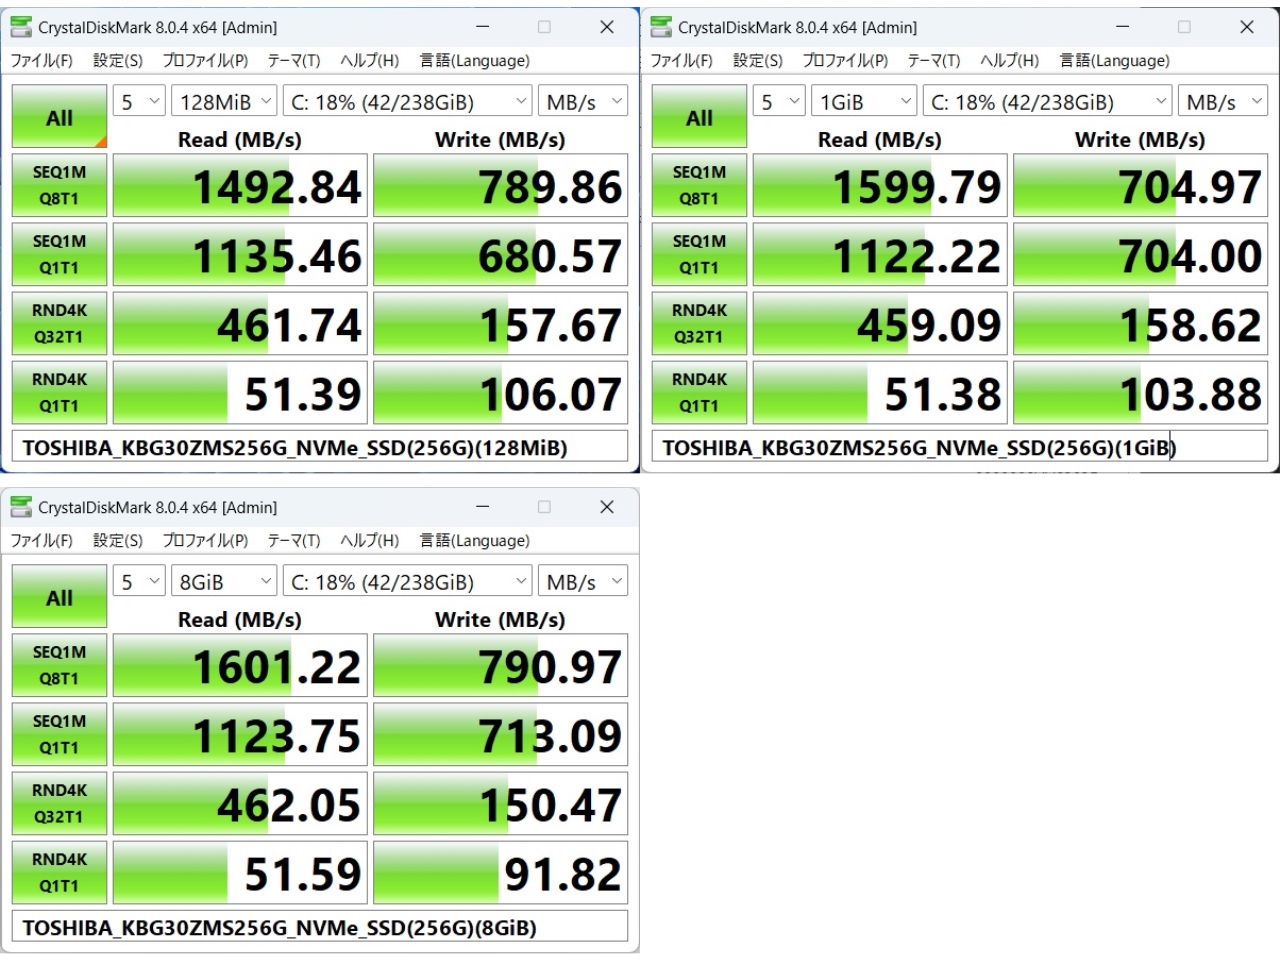The image size is (1280, 960).
Task: Run all tests with All in the 8GiB window
Action: pyautogui.click(x=59, y=597)
